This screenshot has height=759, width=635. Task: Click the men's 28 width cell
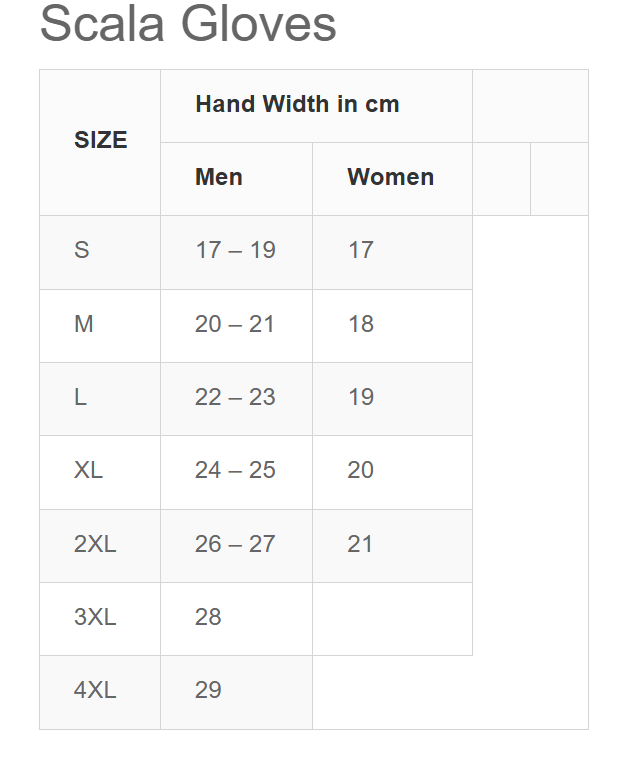pos(208,617)
